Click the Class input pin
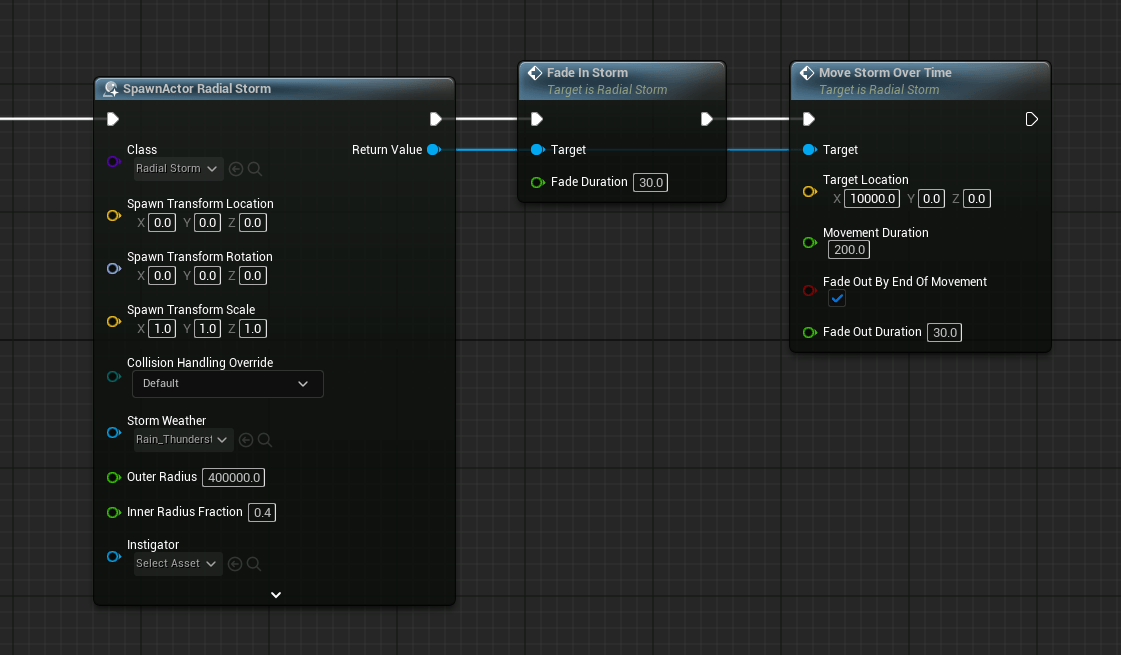 point(114,161)
